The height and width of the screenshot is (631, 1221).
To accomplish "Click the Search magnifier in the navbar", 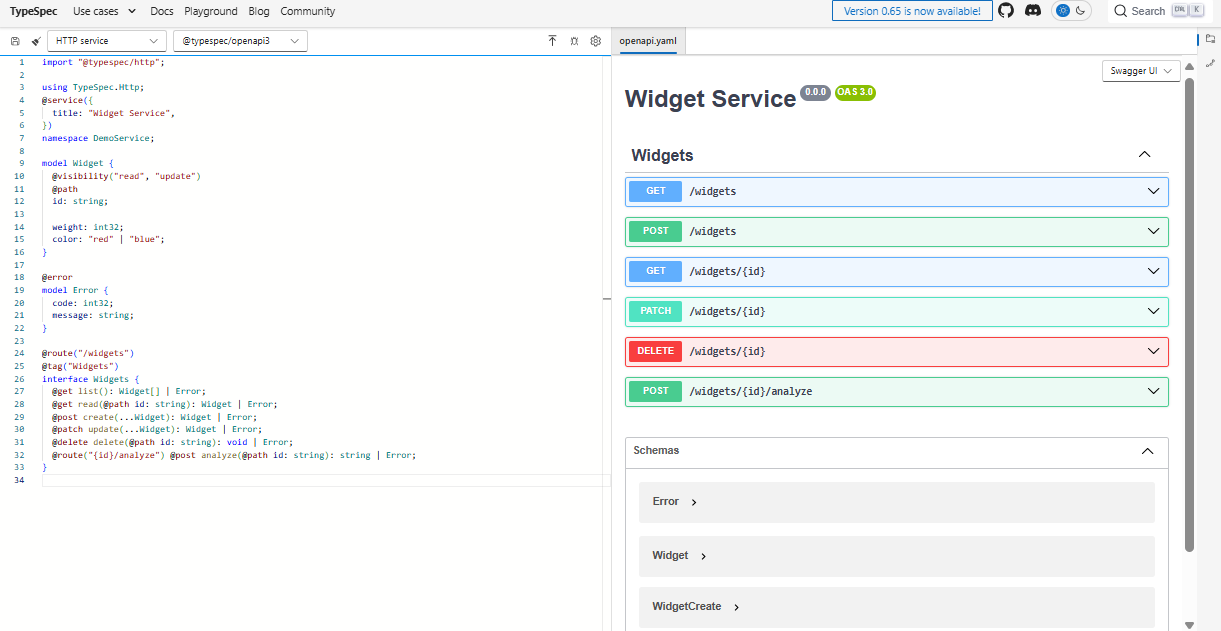I will [x=1120, y=11].
